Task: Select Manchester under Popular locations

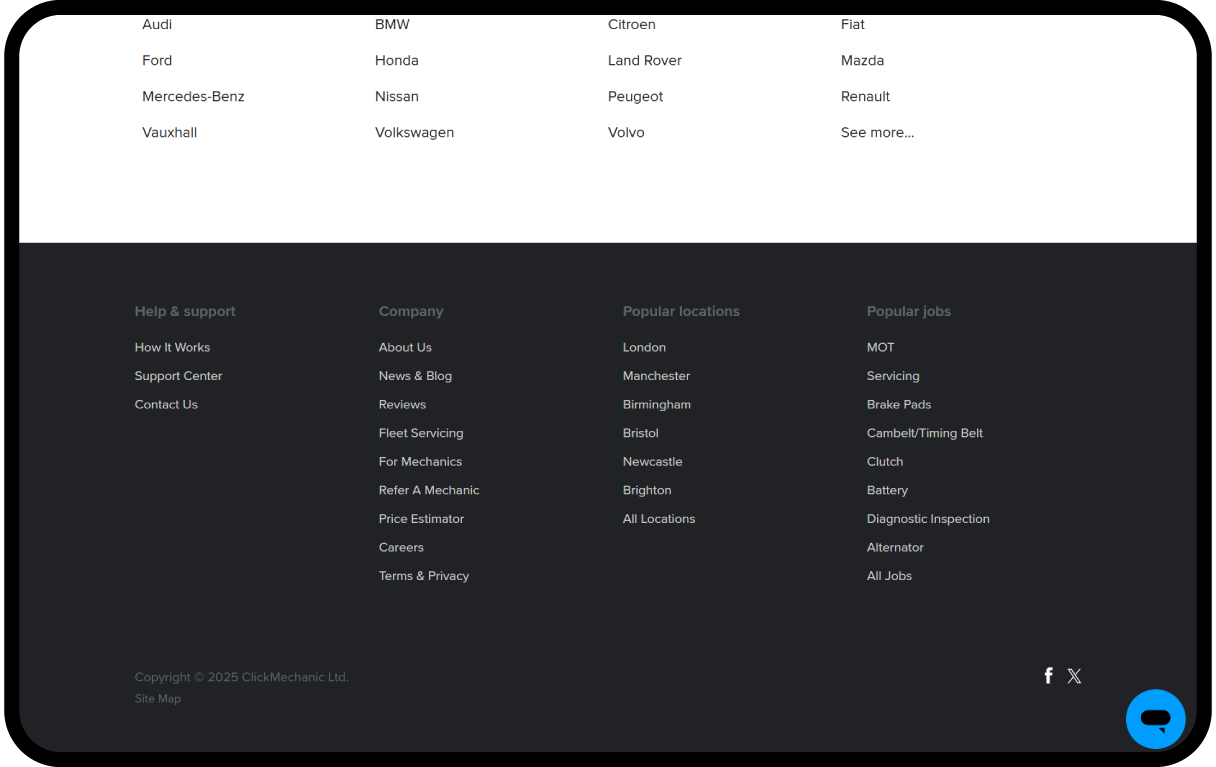Action: (x=656, y=376)
